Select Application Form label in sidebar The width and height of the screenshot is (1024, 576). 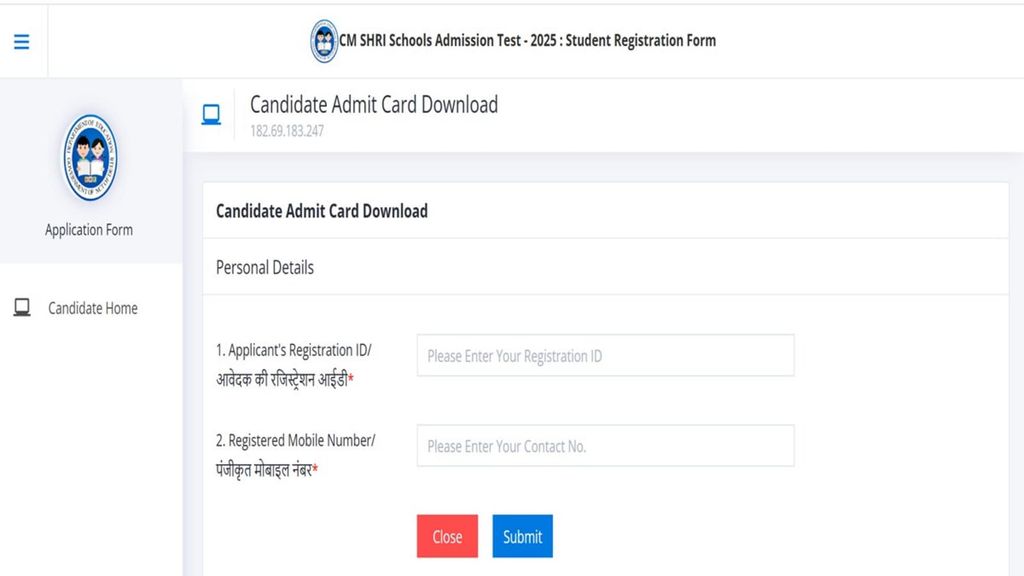(89, 230)
